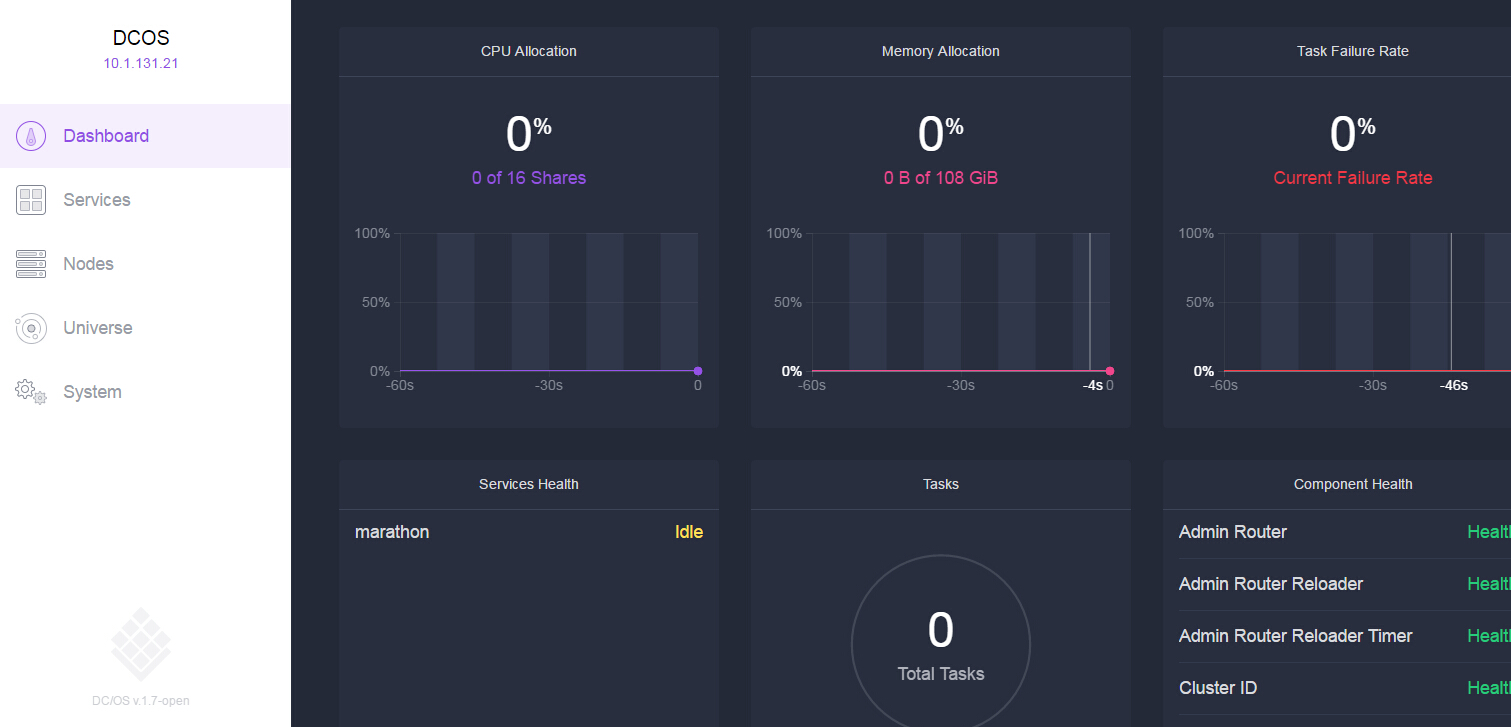Click the Services grid icon
The image size is (1511, 727).
pyautogui.click(x=31, y=200)
